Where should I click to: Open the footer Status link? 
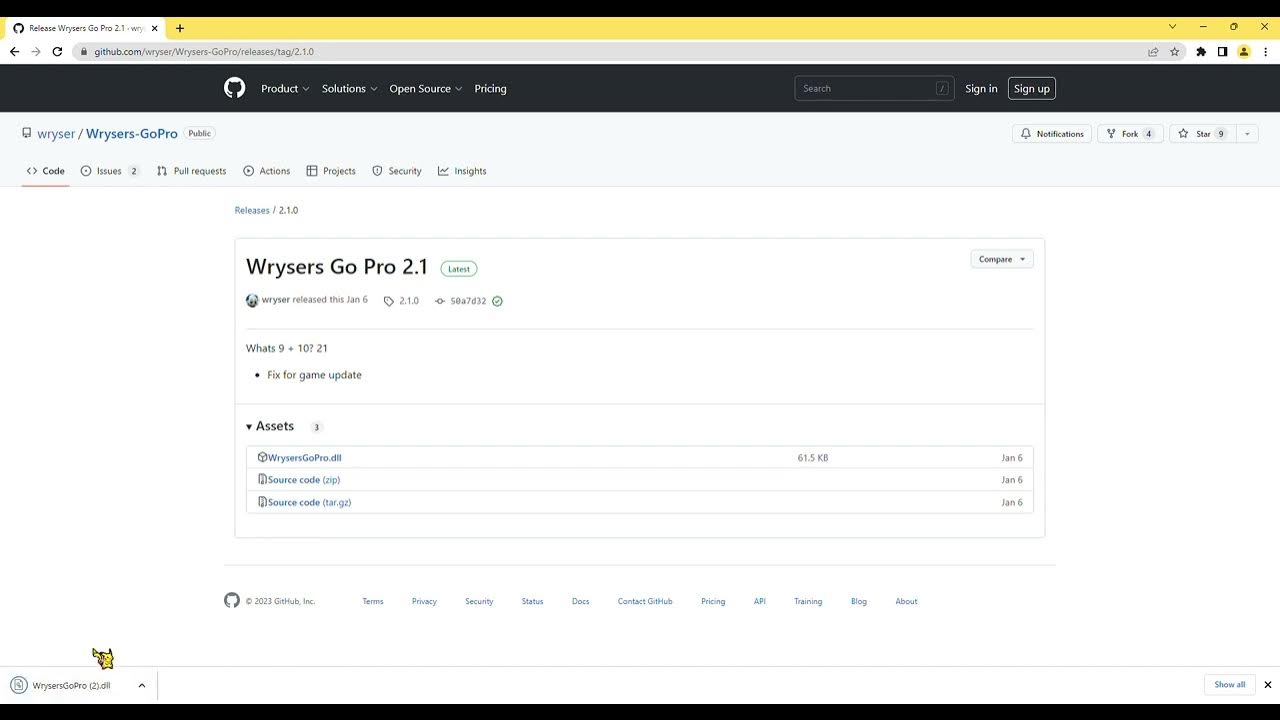(532, 601)
